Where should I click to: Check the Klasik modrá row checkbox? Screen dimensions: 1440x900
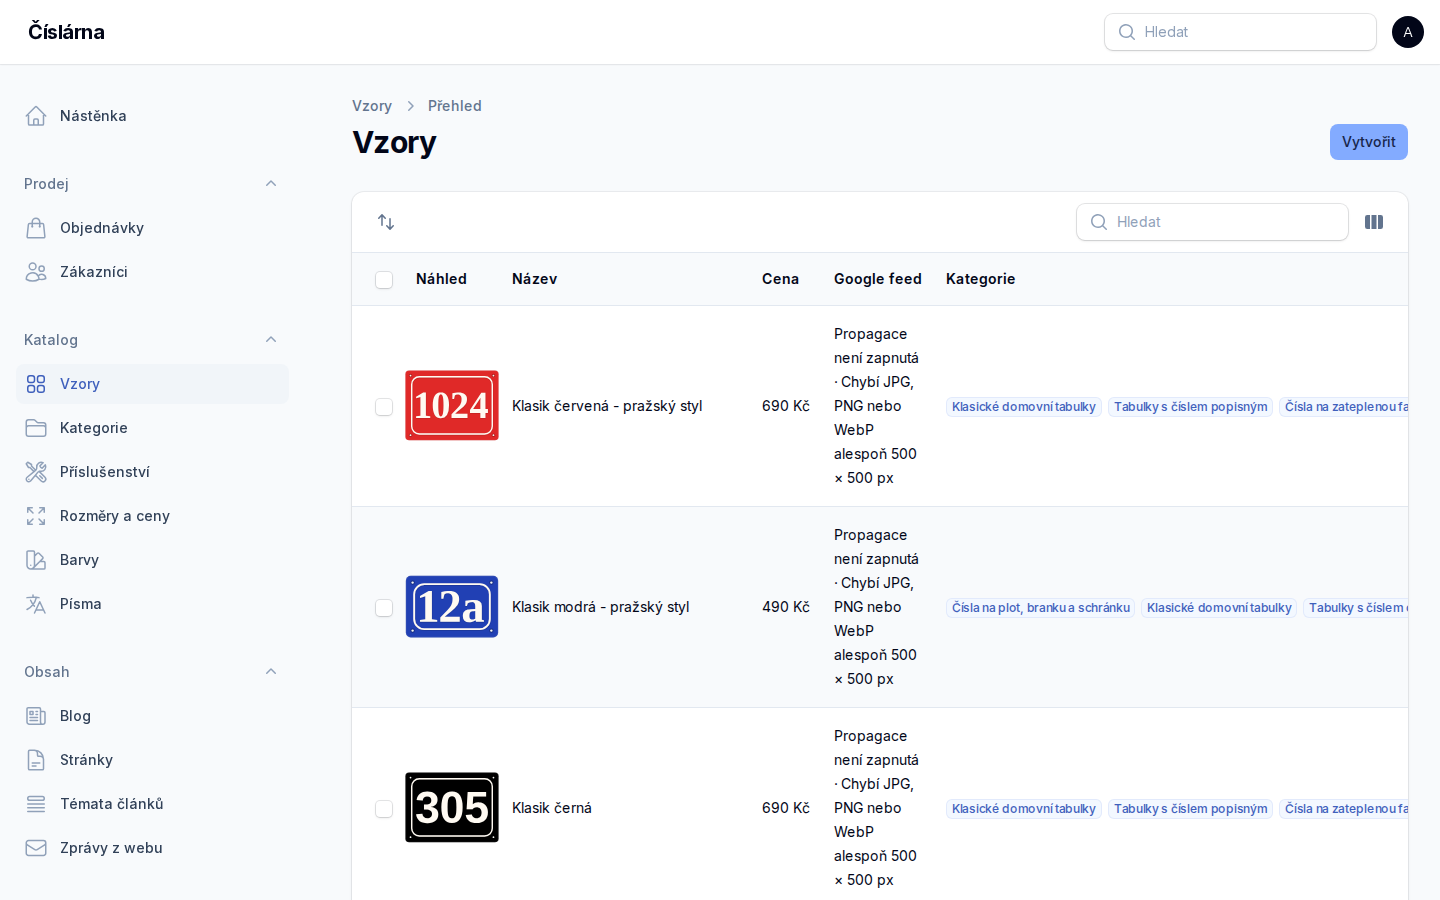click(384, 608)
